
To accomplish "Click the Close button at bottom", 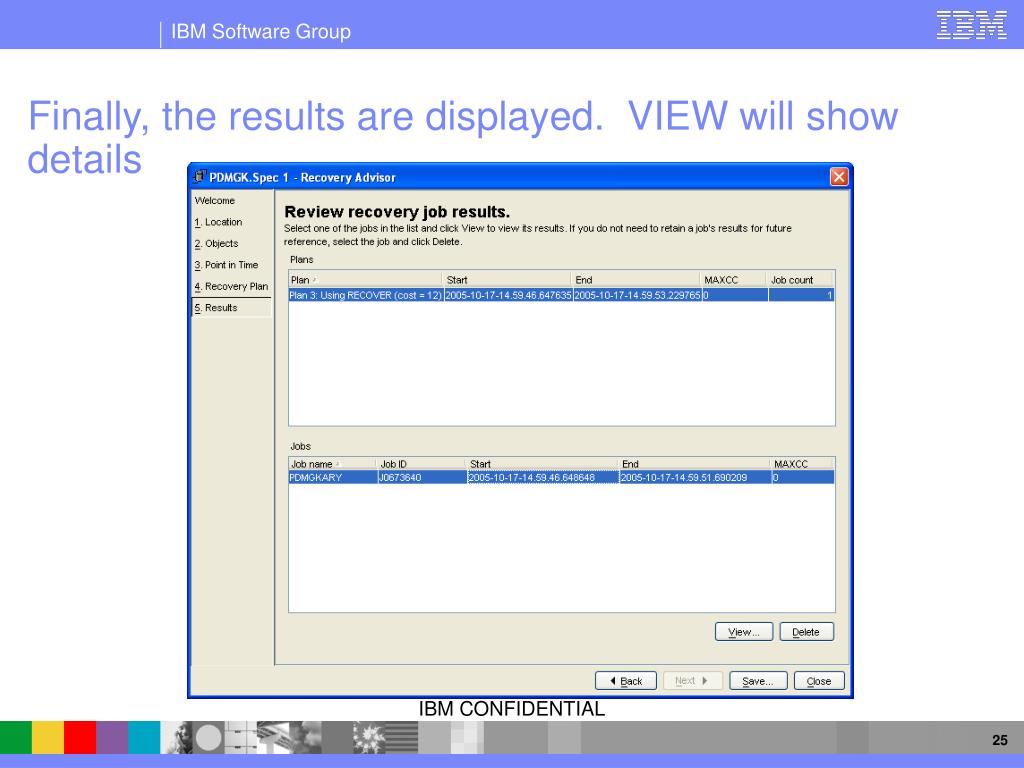I will [819, 680].
